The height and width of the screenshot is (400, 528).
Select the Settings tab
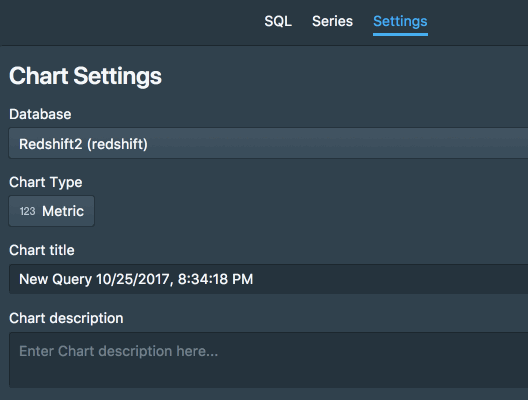[400, 21]
